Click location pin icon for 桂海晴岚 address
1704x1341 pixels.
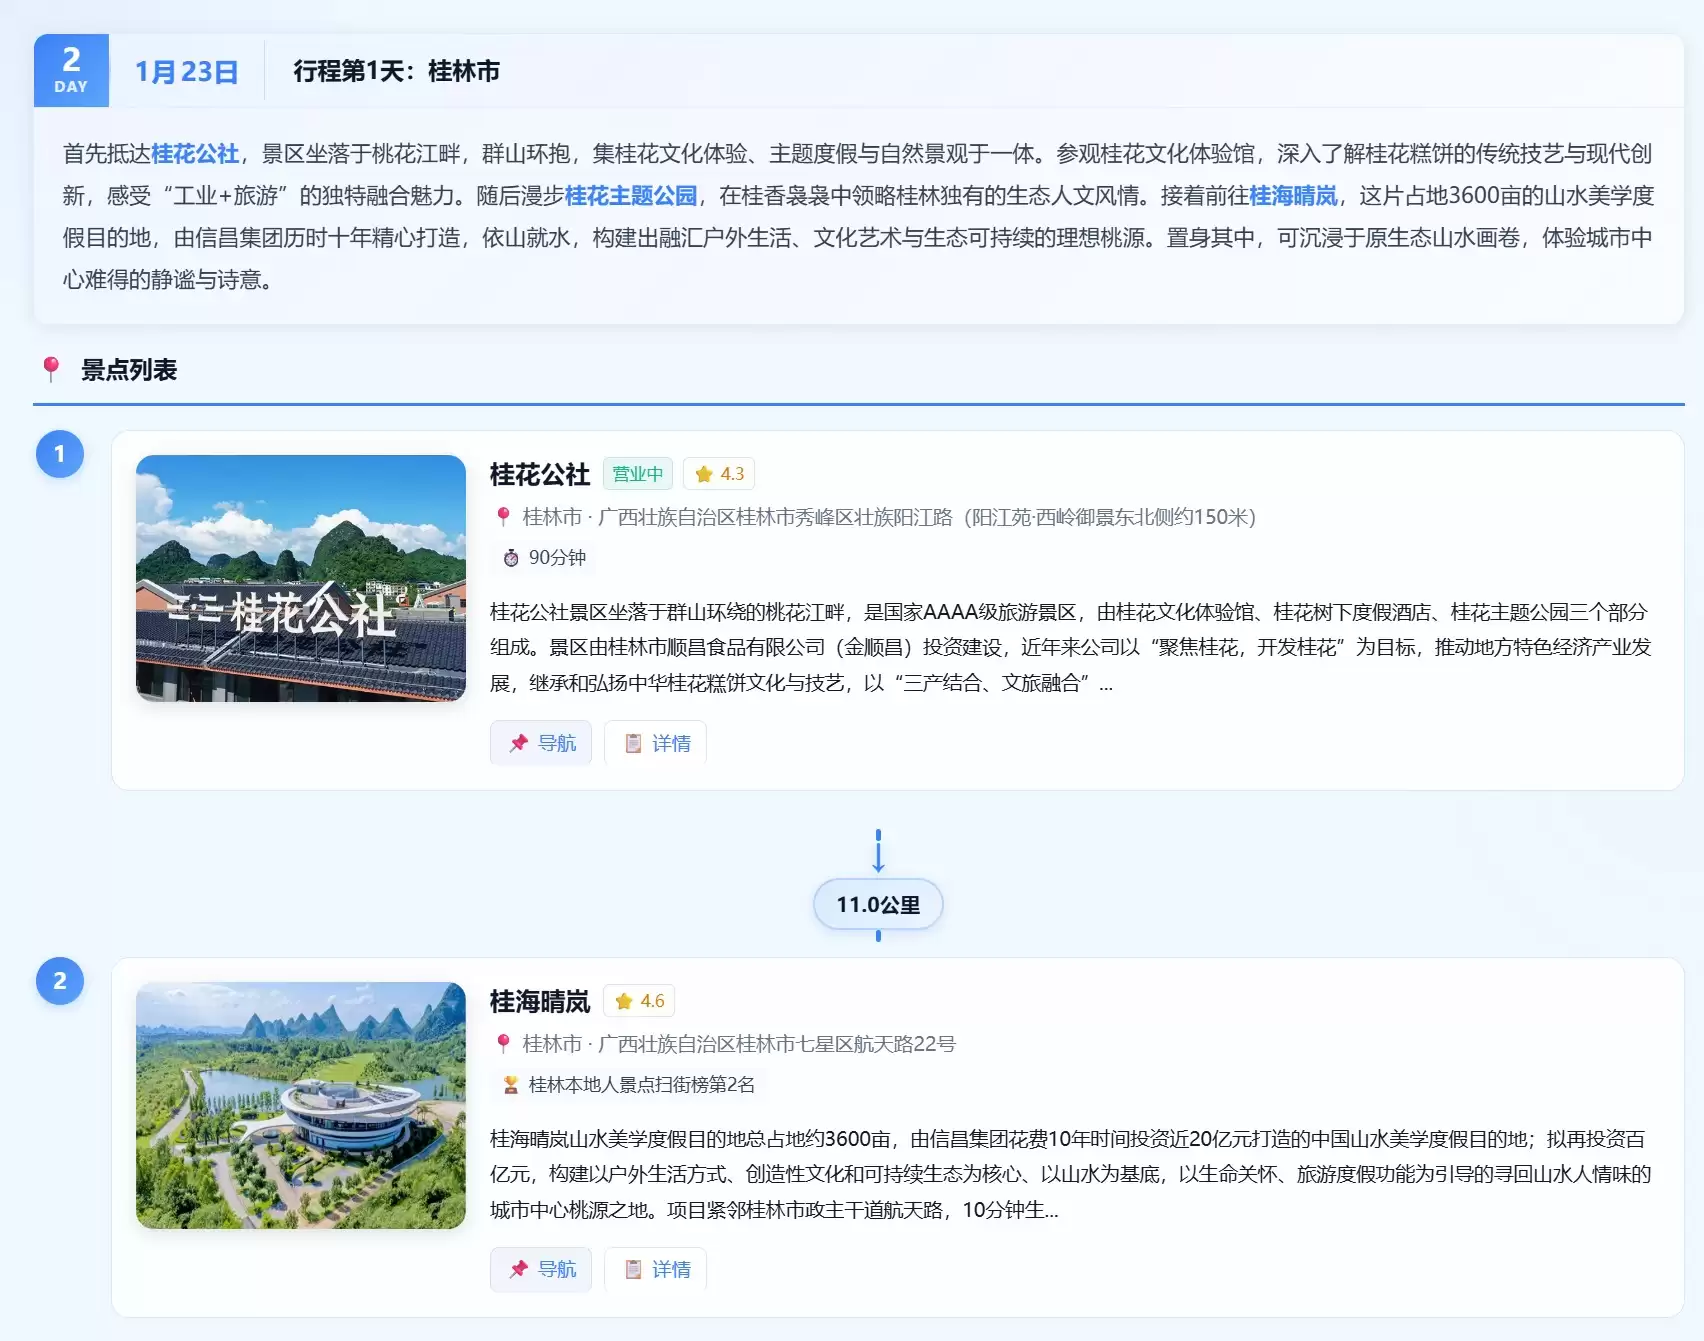point(504,1044)
